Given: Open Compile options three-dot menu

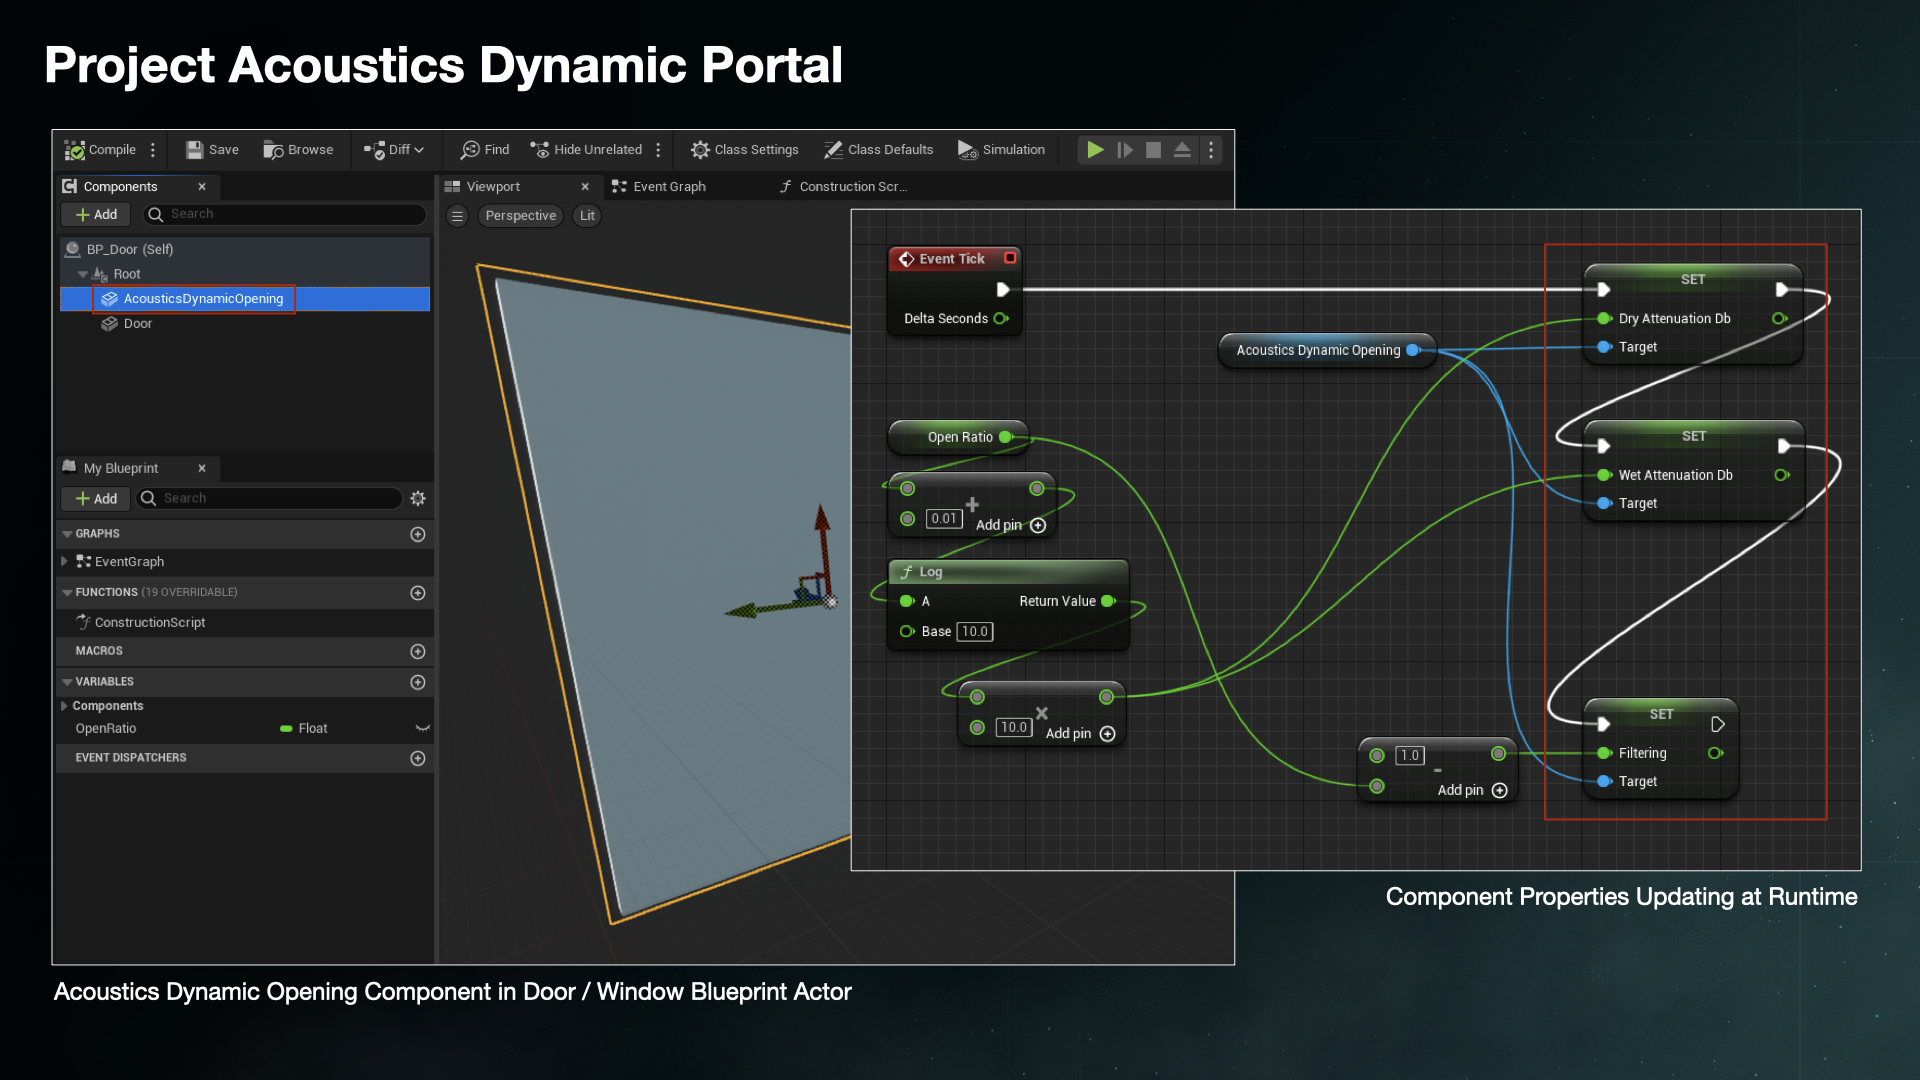Looking at the screenshot, I should 153,150.
